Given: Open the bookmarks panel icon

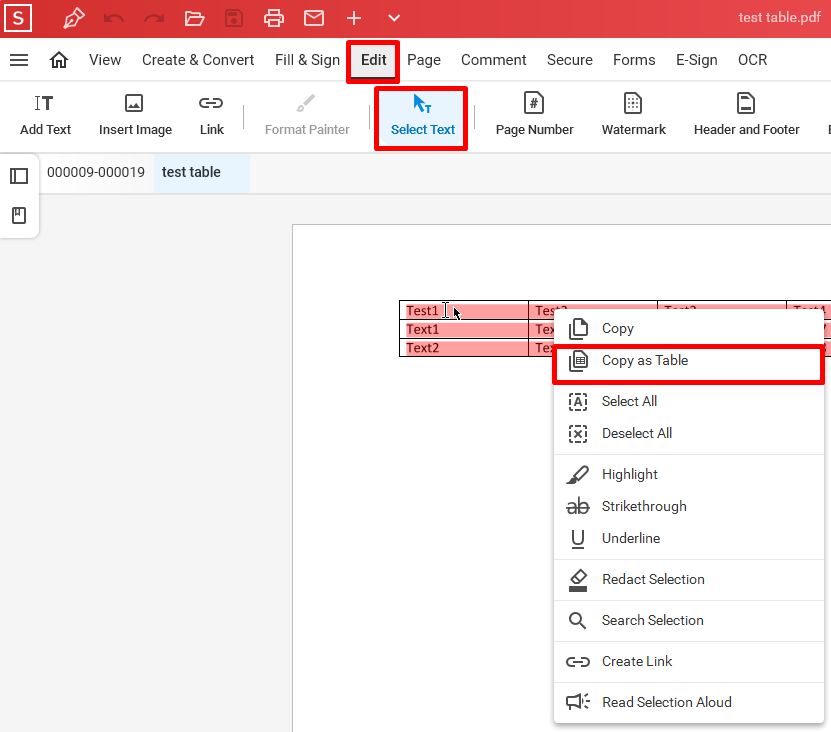Looking at the screenshot, I should tap(19, 215).
